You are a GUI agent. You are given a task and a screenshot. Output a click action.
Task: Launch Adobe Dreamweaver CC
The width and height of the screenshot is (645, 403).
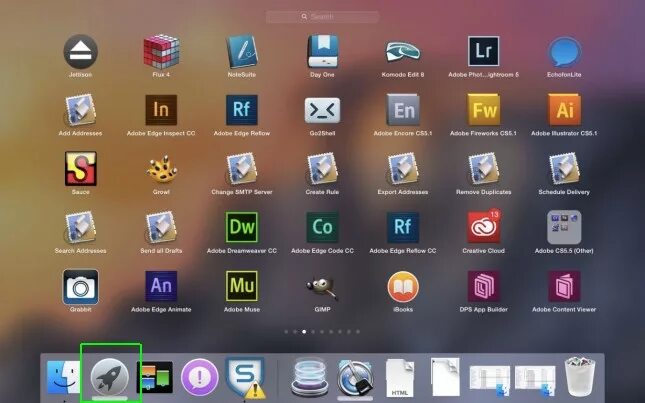coord(242,227)
